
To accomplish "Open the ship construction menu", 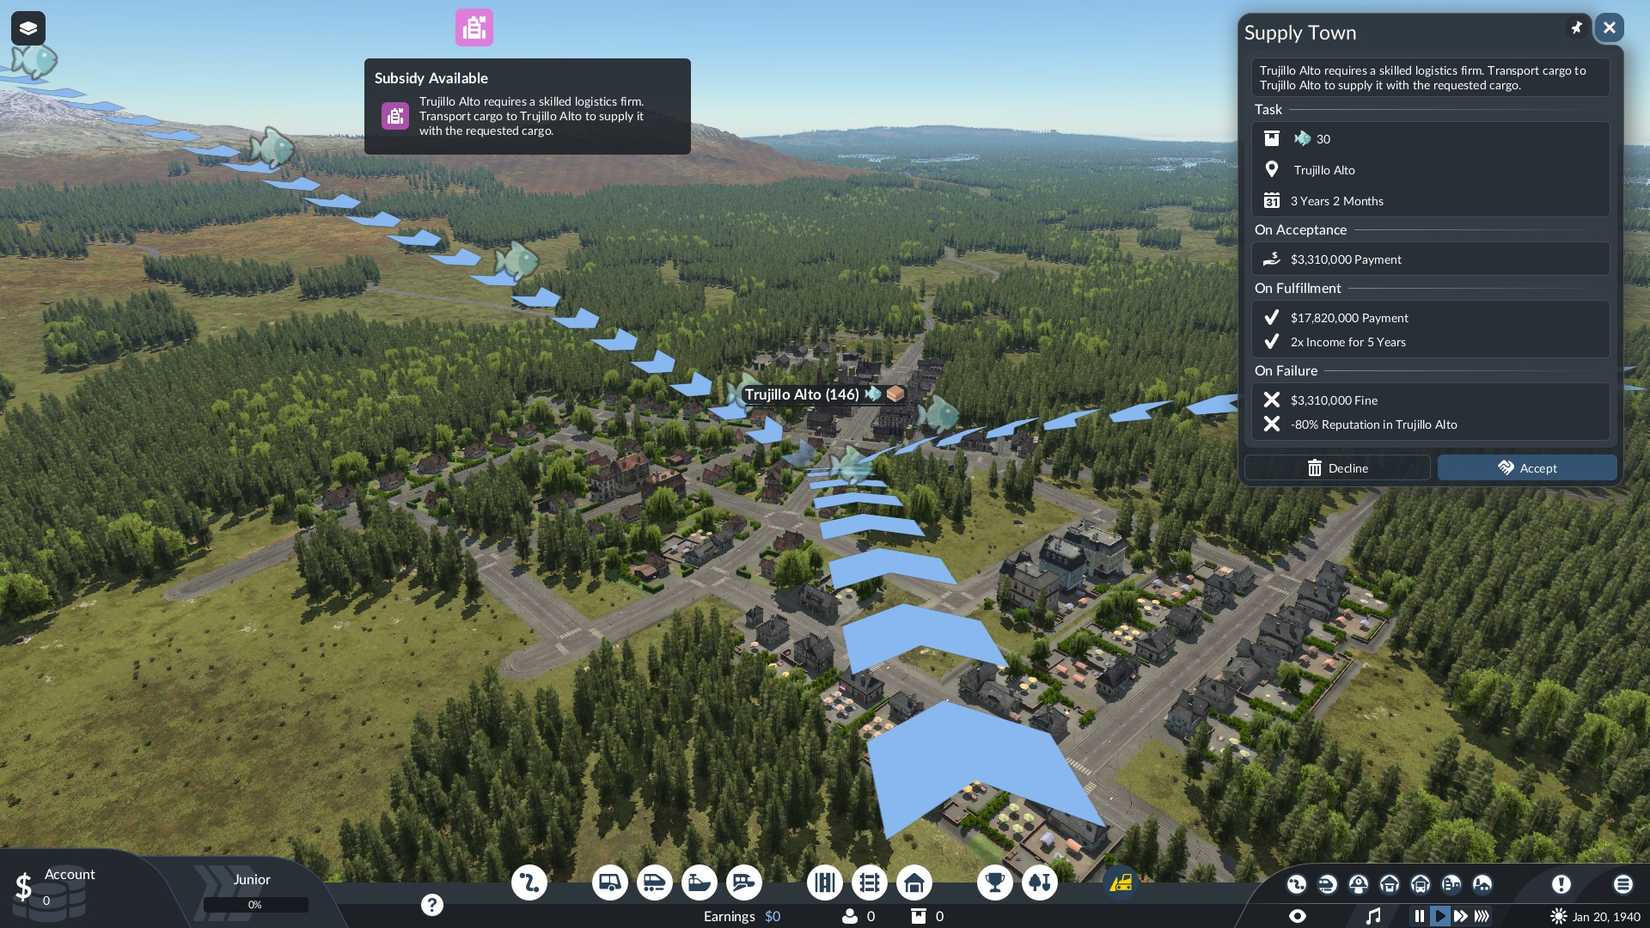I will (x=699, y=883).
